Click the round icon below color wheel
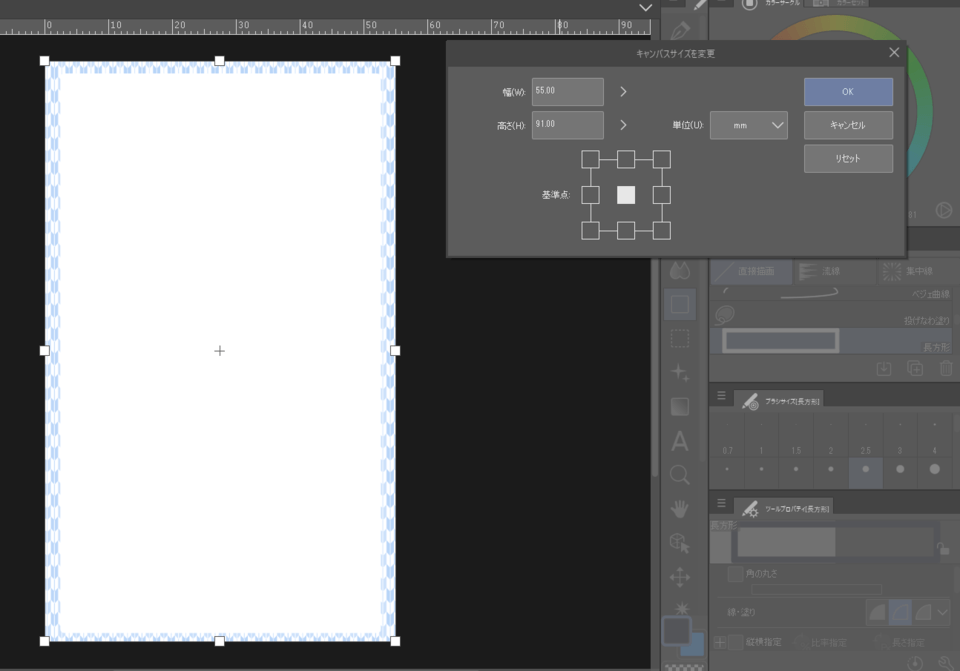This screenshot has width=960, height=671. tap(943, 211)
